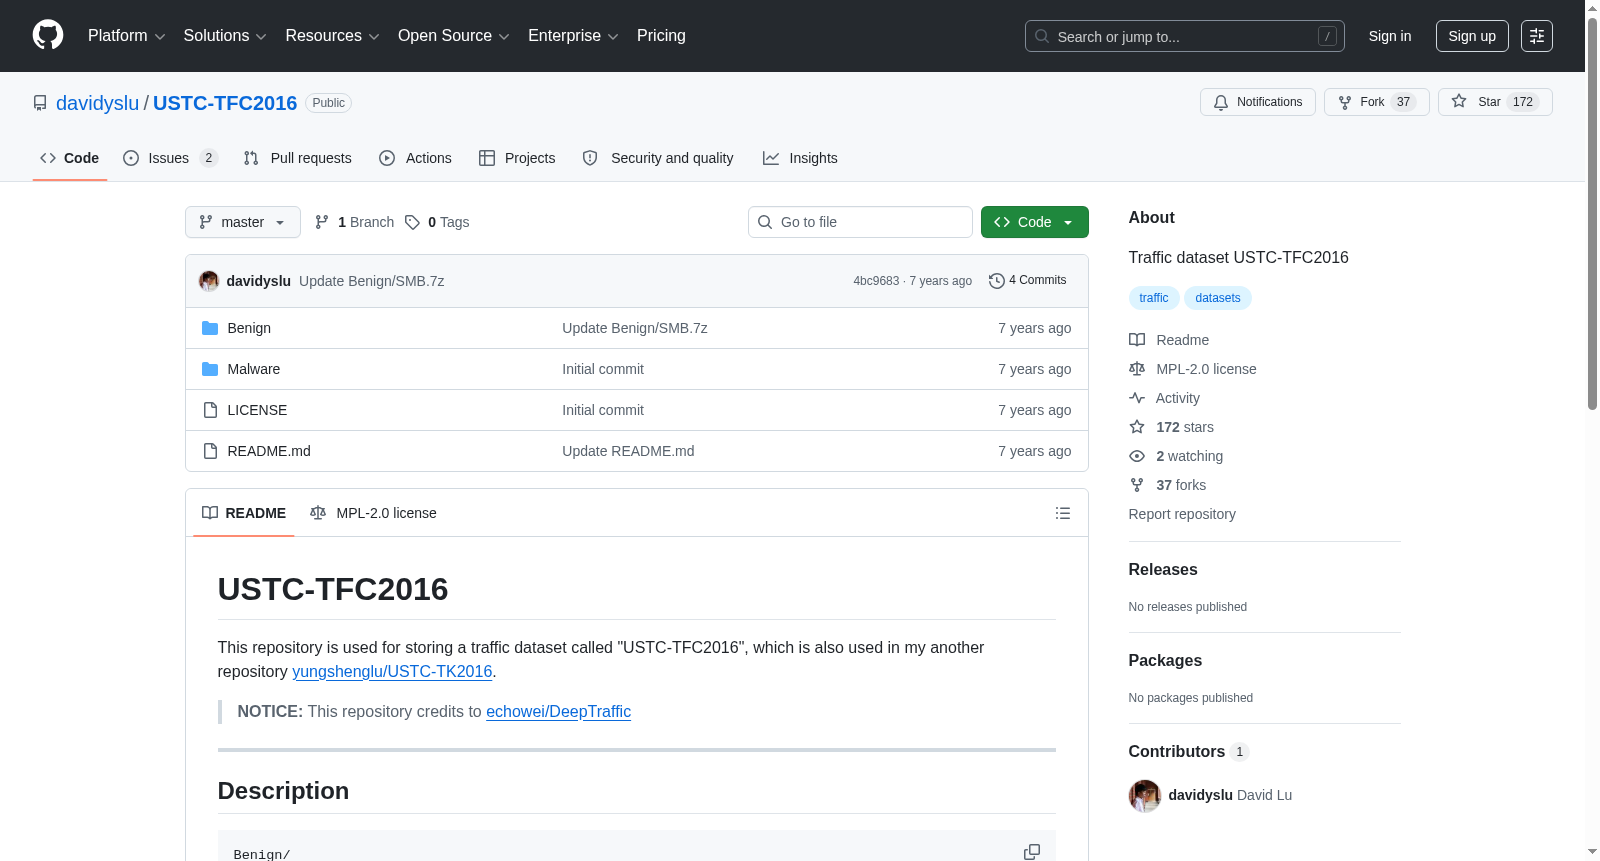Click the Sign in link
The width and height of the screenshot is (1600, 861).
(1390, 36)
